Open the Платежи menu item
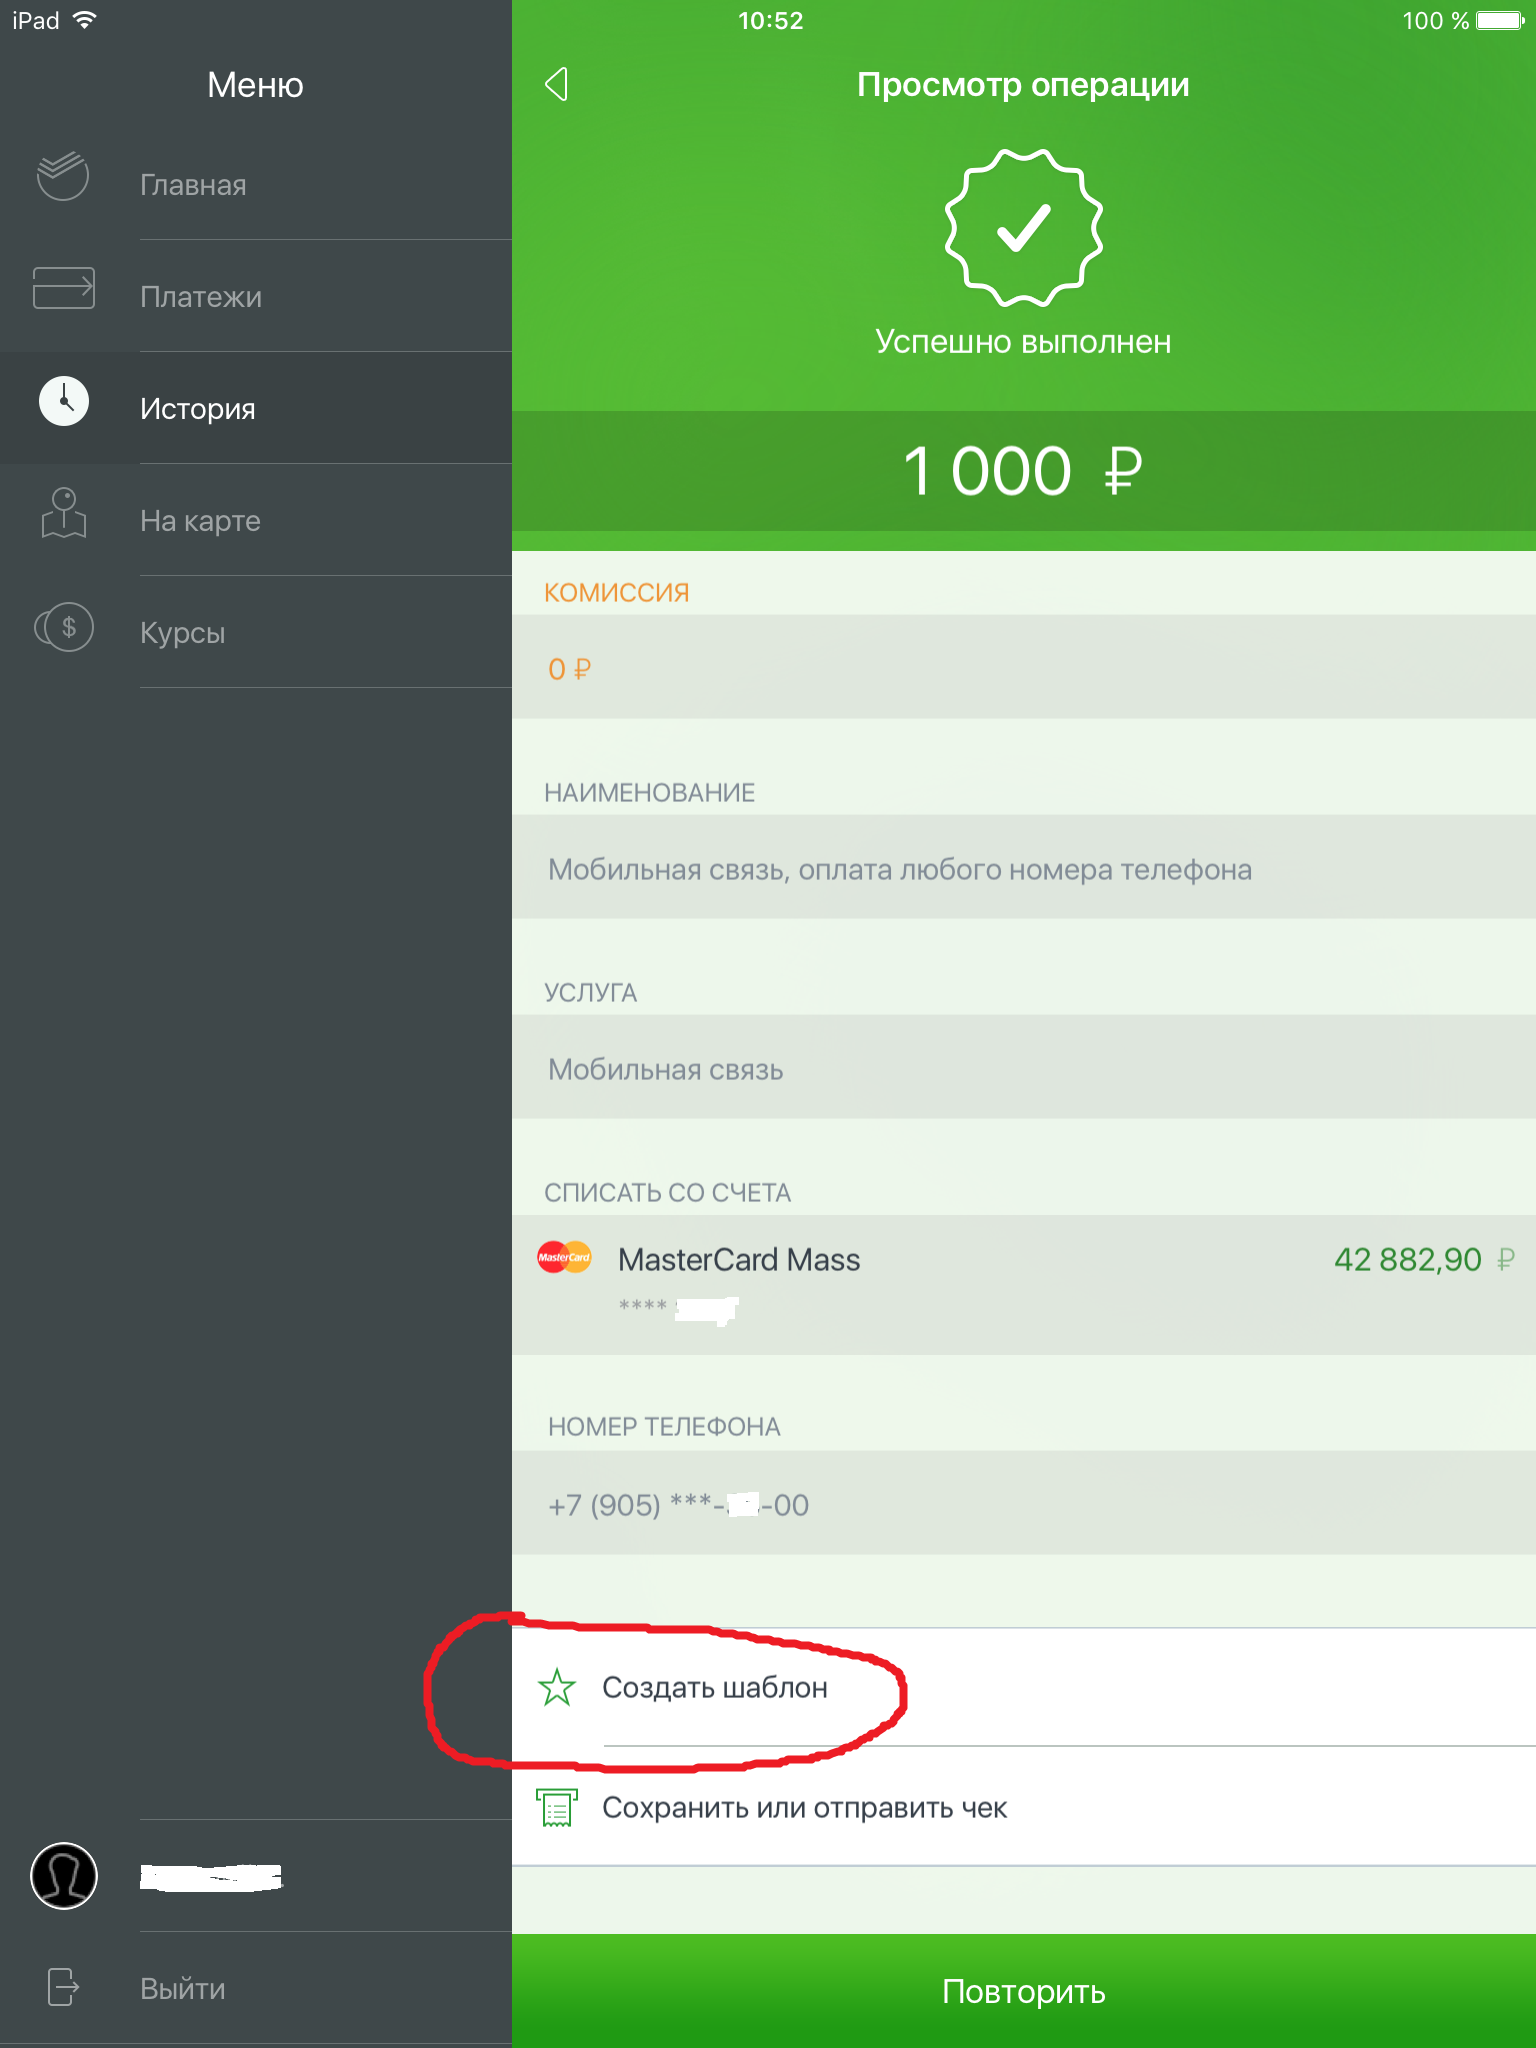This screenshot has width=1536, height=2048. click(x=256, y=296)
